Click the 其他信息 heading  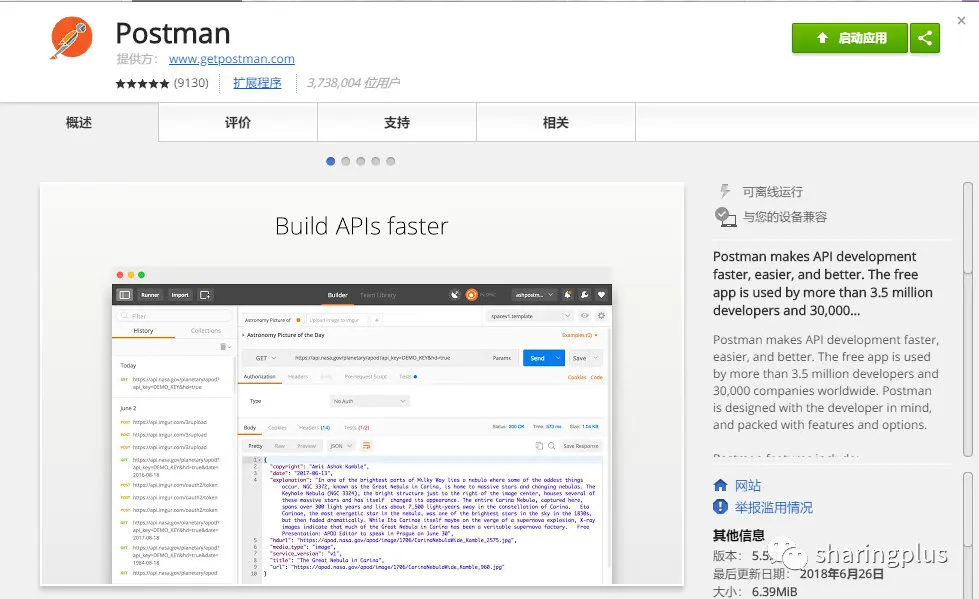pyautogui.click(x=739, y=535)
